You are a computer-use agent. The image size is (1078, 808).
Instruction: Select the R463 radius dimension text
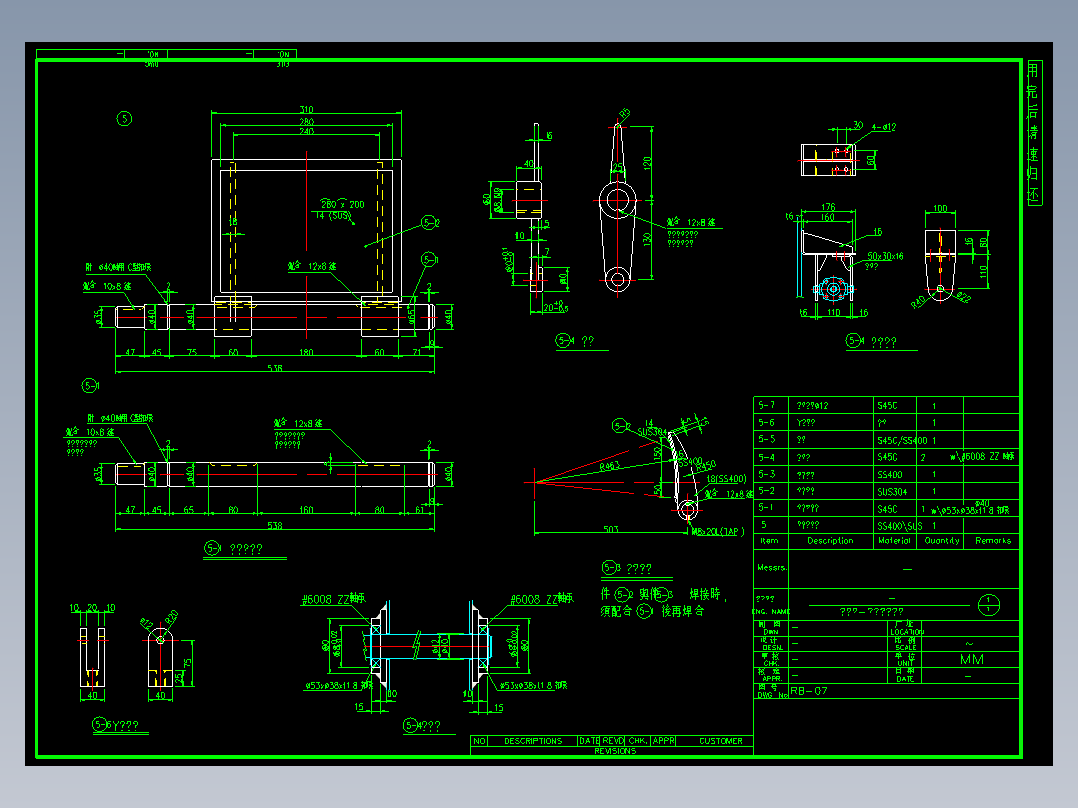click(609, 466)
